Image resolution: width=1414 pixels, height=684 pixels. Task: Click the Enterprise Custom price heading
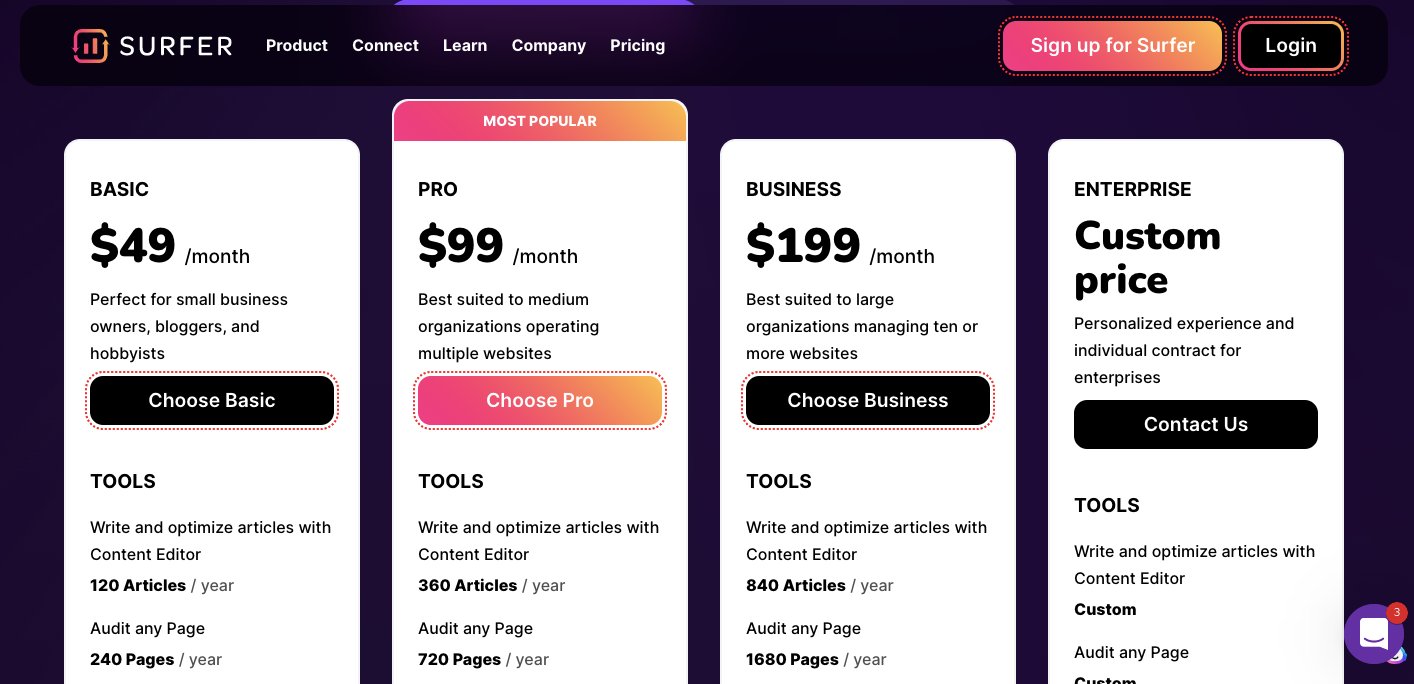[x=1148, y=258]
